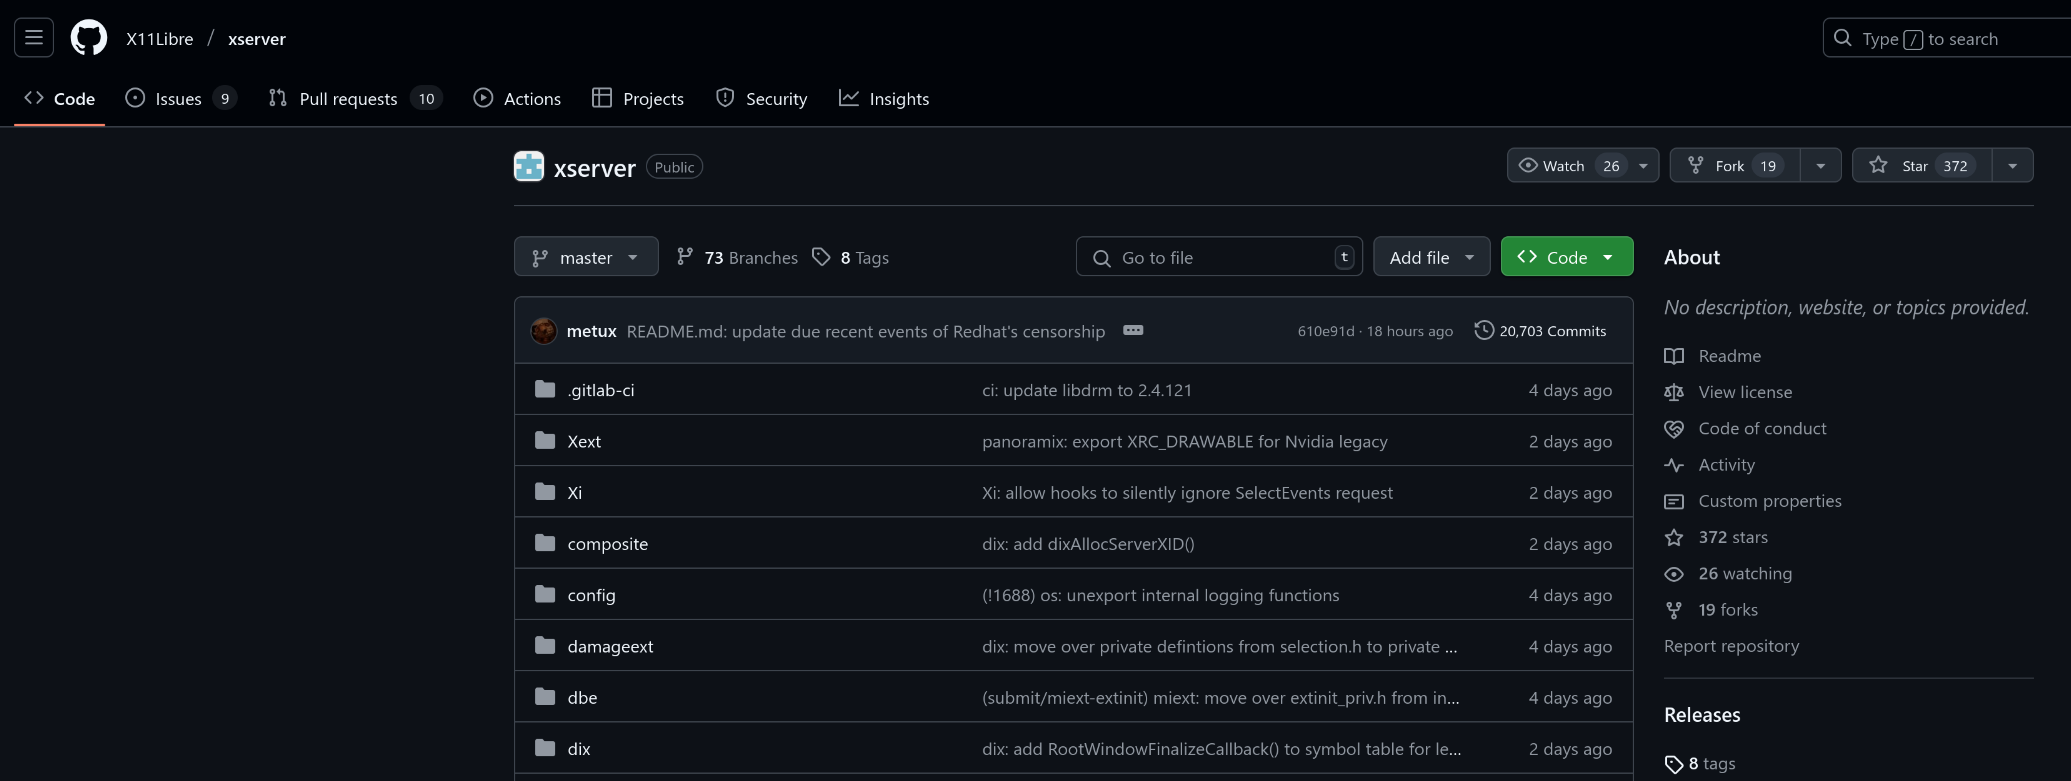This screenshot has width=2071, height=781.
Task: Open the Watch notifications dropdown
Action: click(1583, 165)
